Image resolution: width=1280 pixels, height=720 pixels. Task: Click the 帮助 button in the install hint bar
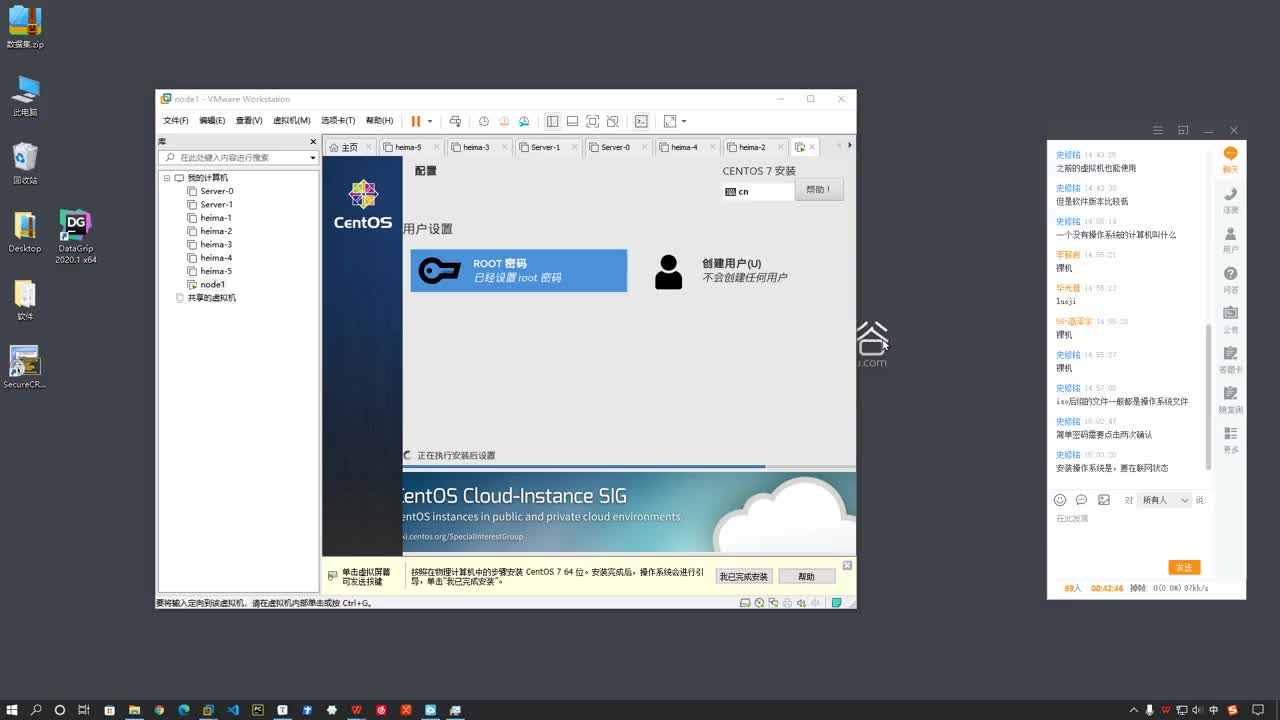(806, 577)
